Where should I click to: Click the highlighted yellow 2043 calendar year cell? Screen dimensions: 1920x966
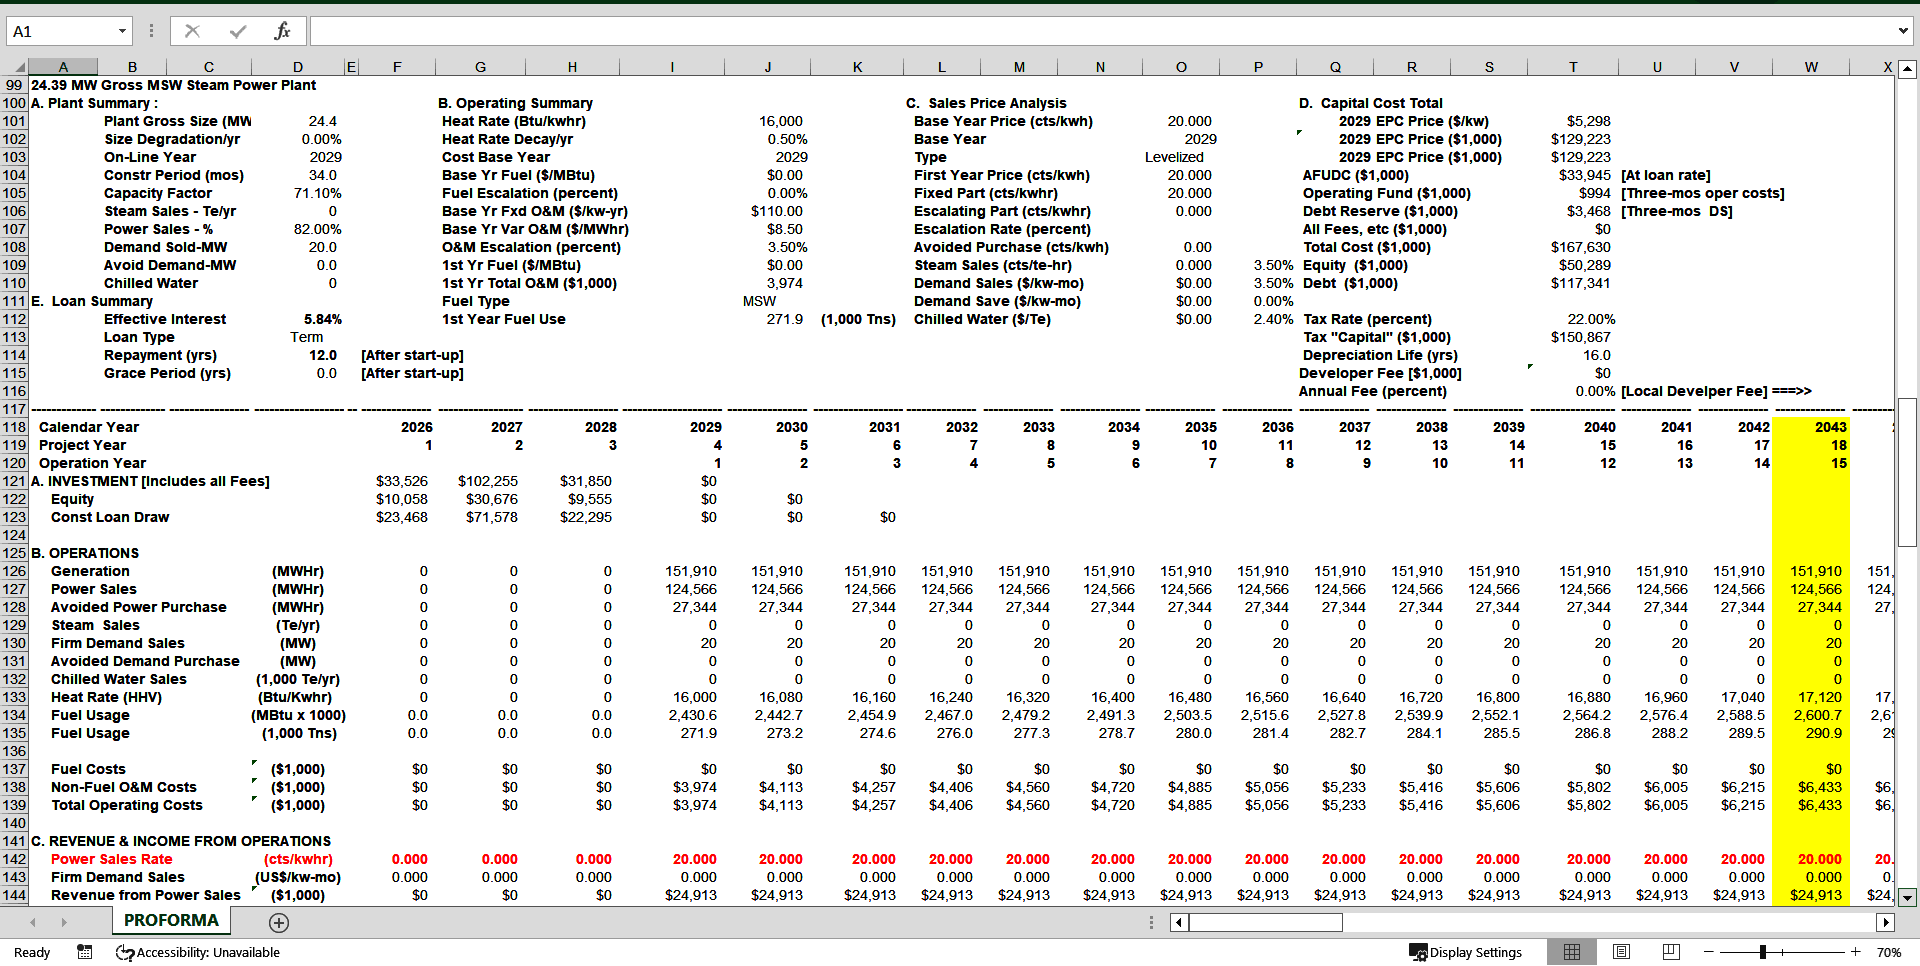tap(1830, 427)
